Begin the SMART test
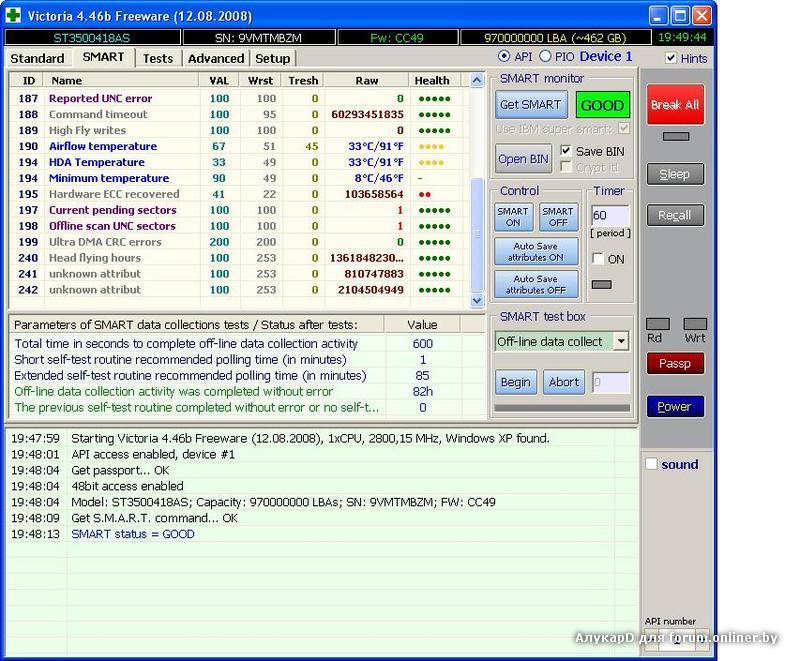 pos(515,382)
